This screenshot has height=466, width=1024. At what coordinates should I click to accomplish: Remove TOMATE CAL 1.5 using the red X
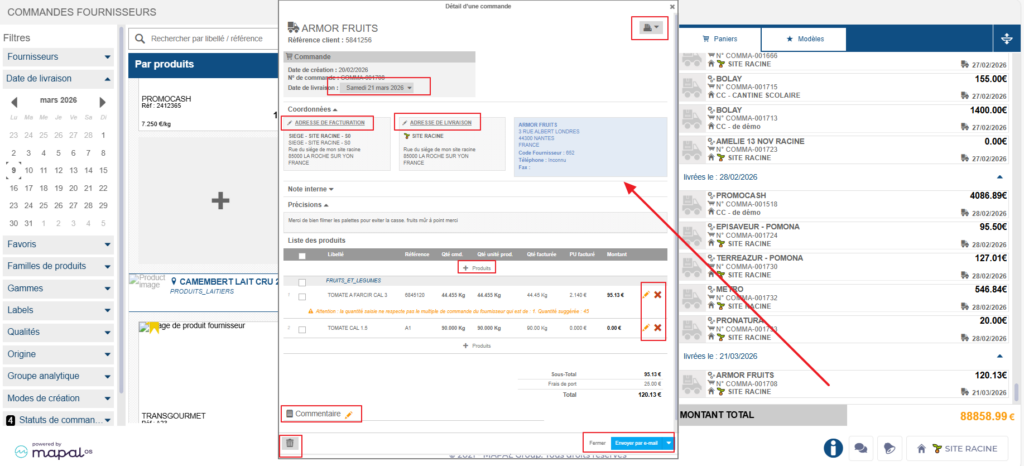coord(657,327)
